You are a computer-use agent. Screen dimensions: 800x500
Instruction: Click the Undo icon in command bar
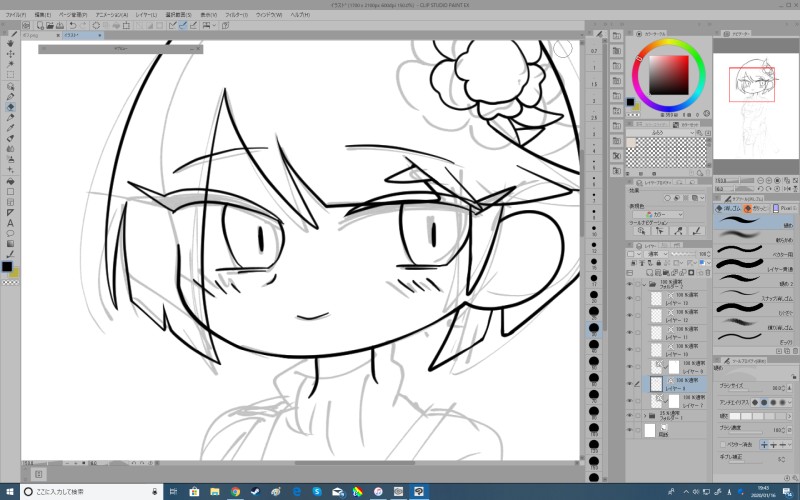click(73, 25)
